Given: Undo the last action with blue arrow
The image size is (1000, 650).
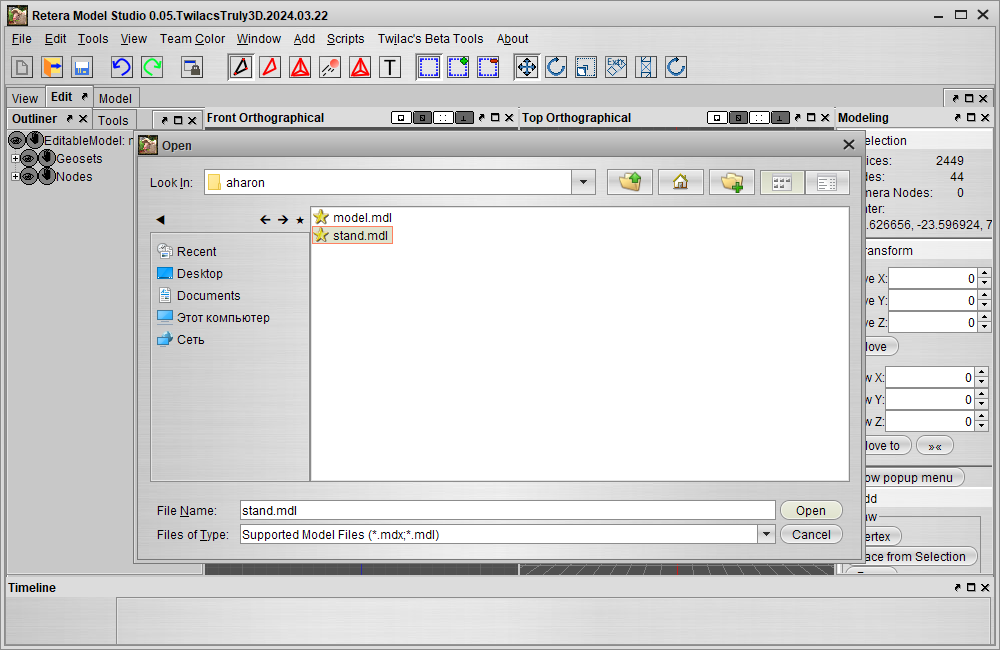Looking at the screenshot, I should (122, 67).
